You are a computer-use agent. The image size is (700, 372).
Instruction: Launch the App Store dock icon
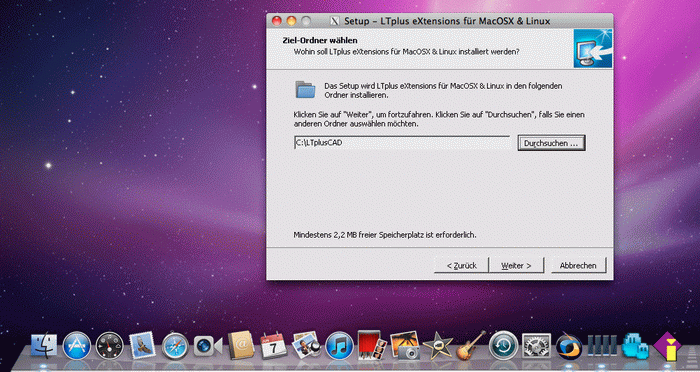[77, 346]
